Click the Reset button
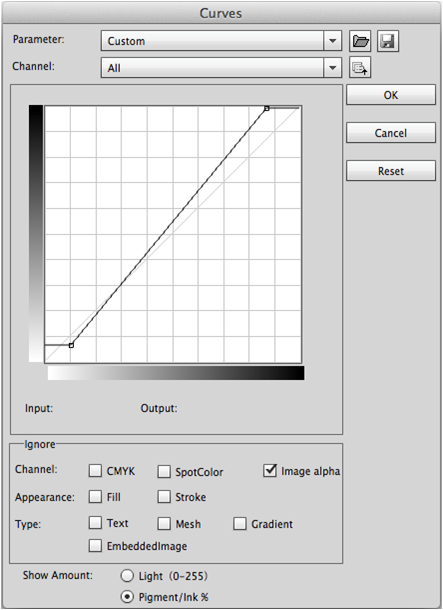Image resolution: width=443 pixels, height=610 pixels. pos(391,171)
